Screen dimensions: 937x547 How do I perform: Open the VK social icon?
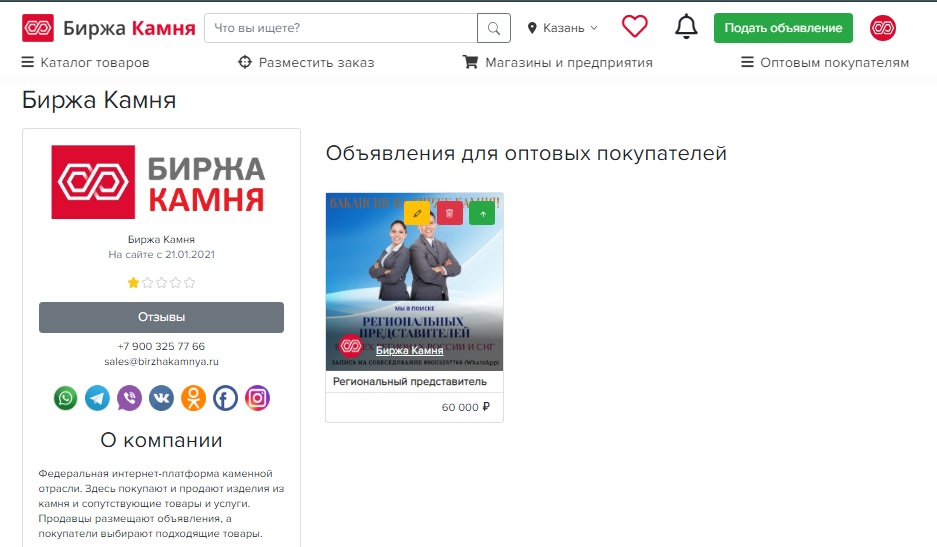[161, 398]
